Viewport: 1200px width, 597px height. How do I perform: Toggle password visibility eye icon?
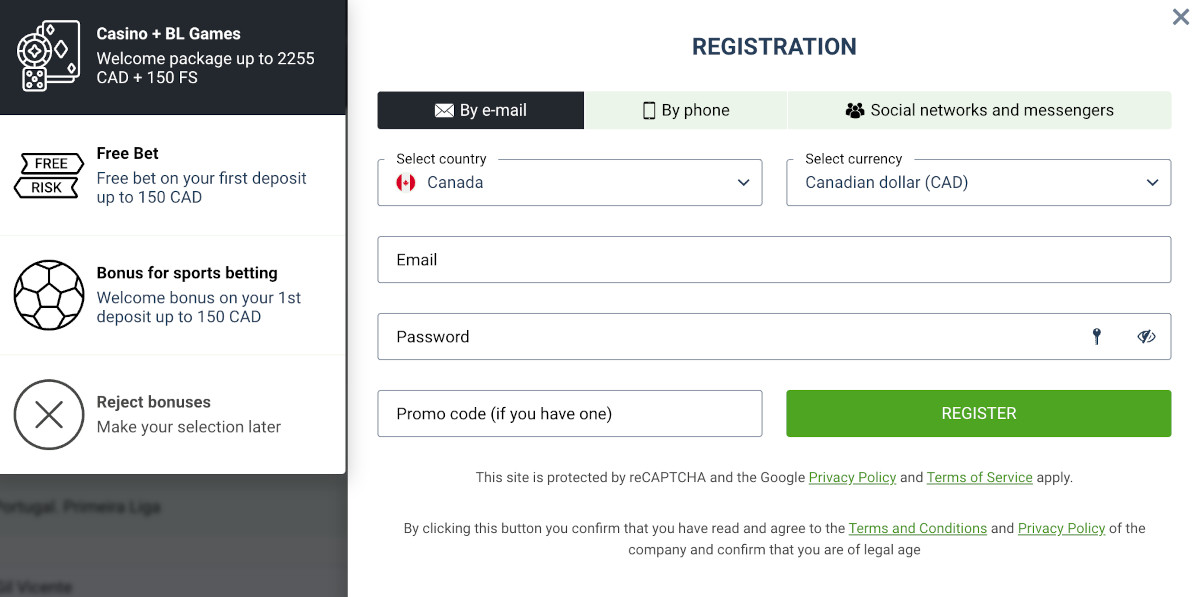pyautogui.click(x=1146, y=337)
